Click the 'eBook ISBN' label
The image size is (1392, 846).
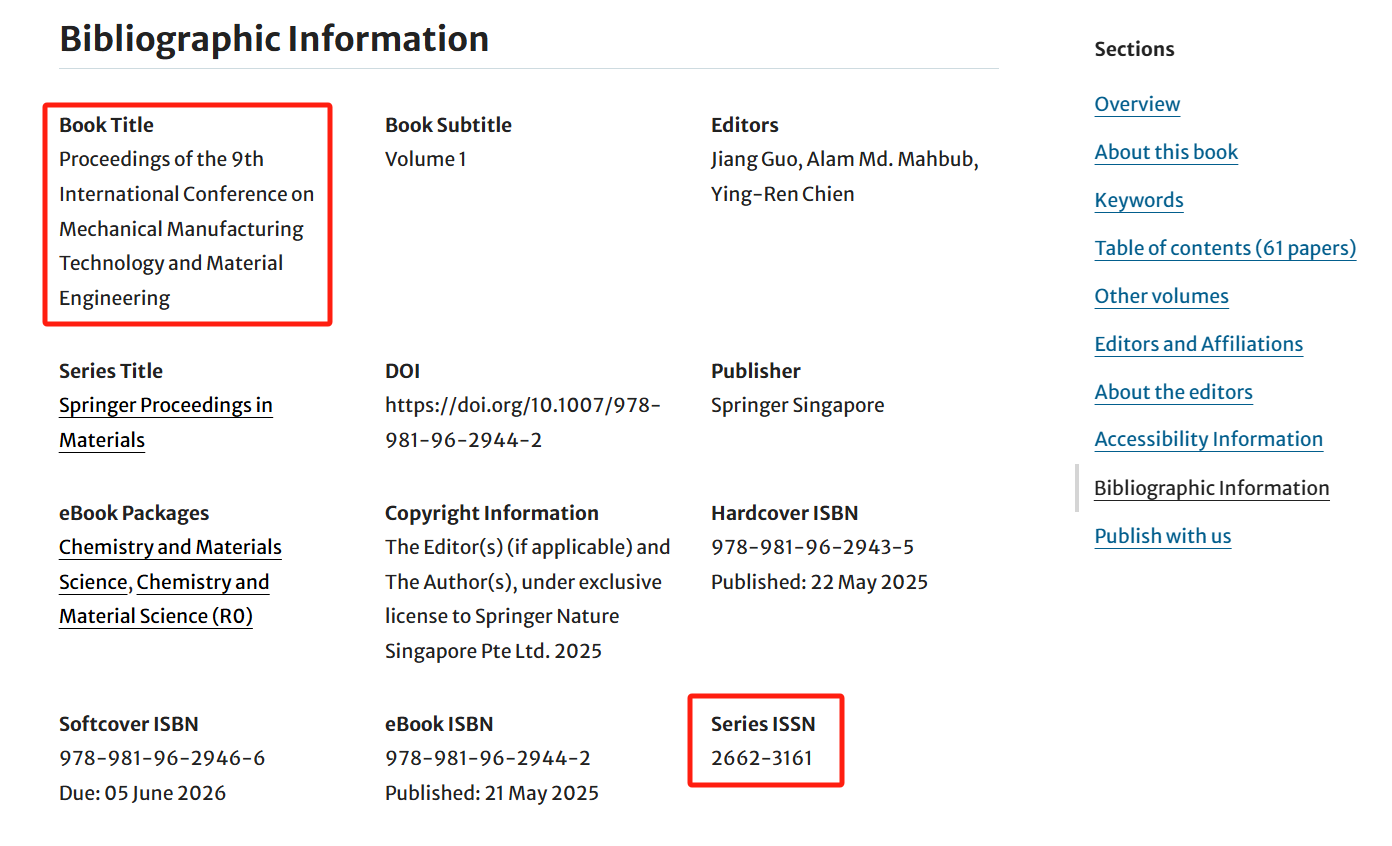(x=439, y=724)
